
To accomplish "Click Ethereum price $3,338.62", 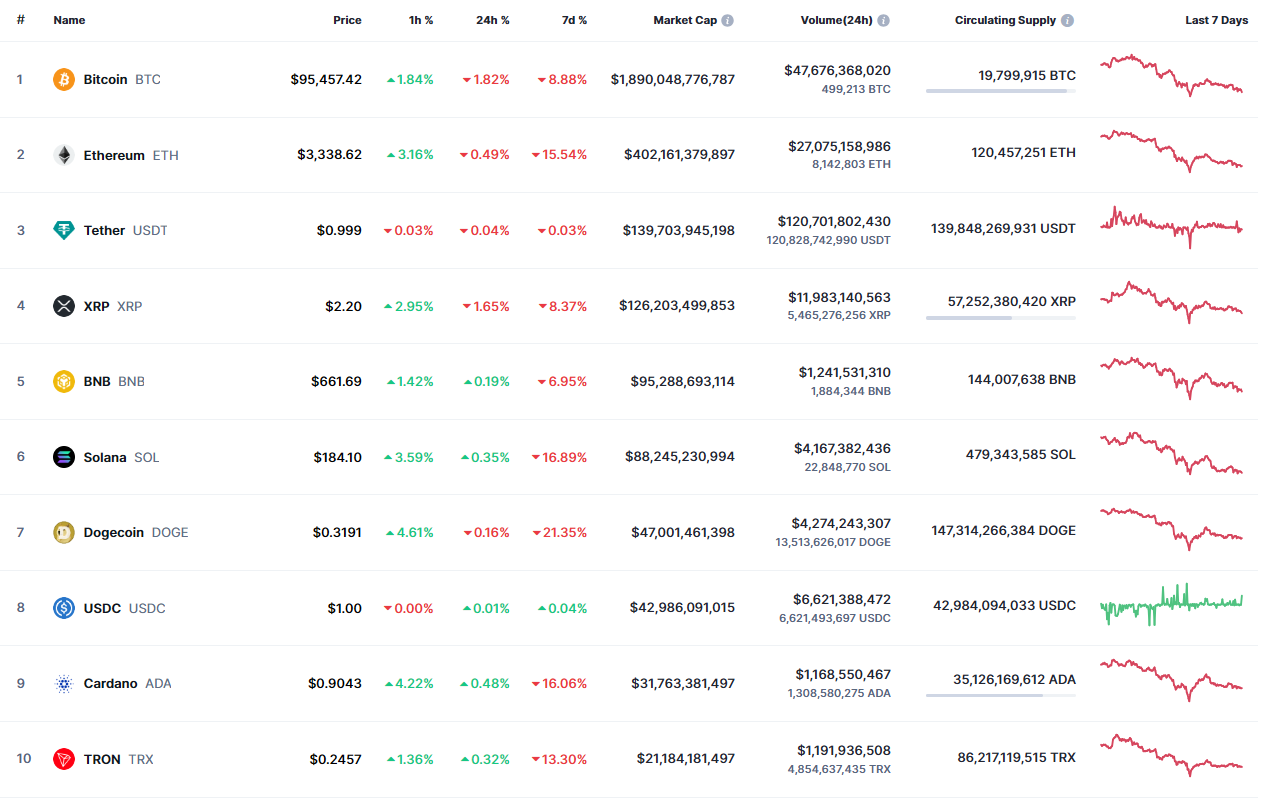I will [330, 155].
